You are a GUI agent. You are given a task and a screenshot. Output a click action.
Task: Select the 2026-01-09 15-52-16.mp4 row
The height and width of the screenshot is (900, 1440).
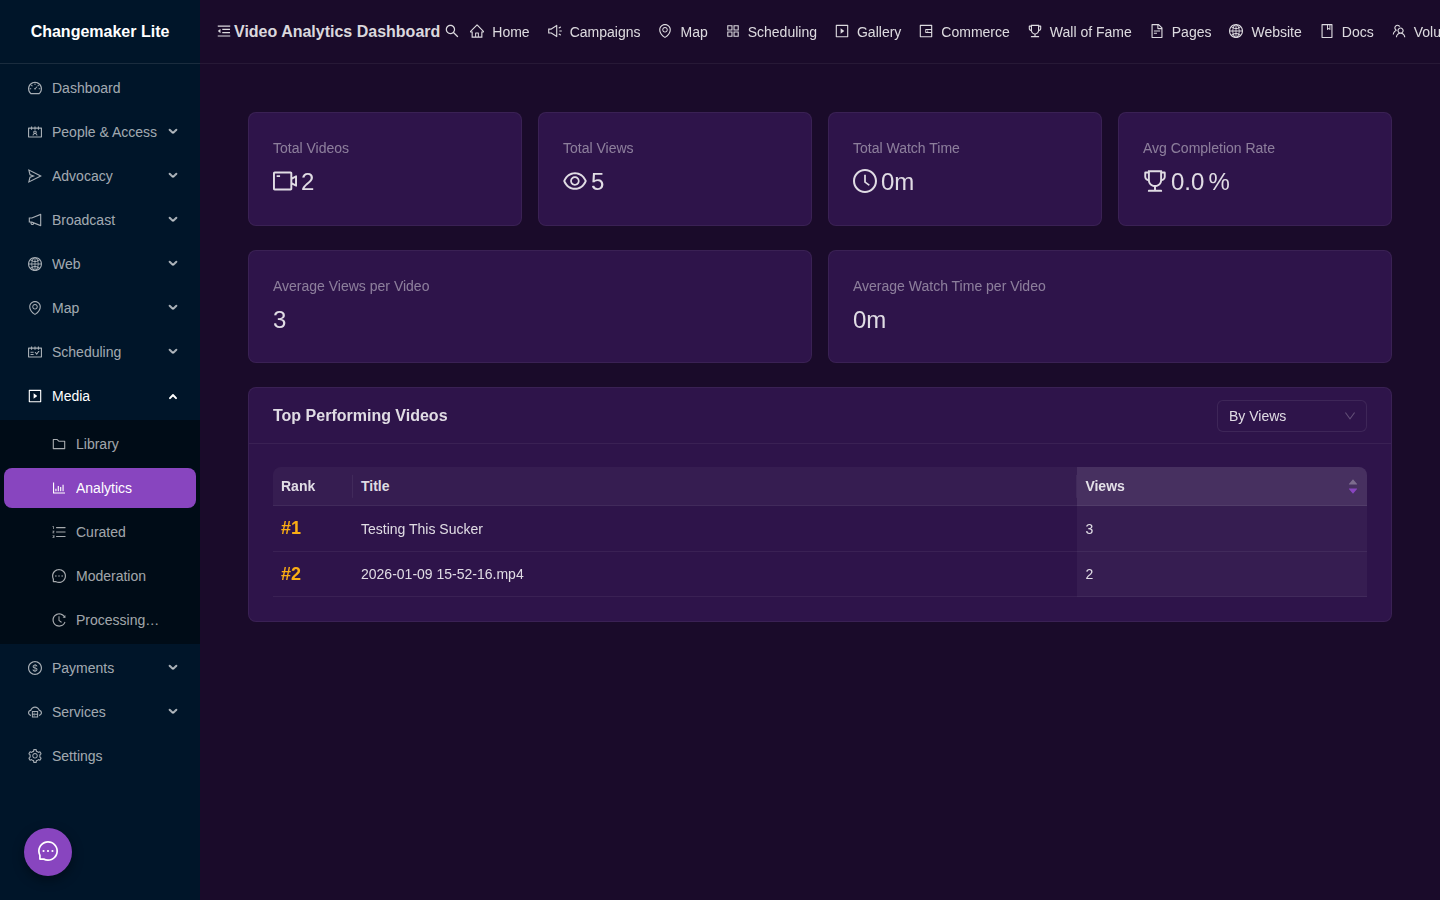point(820,574)
